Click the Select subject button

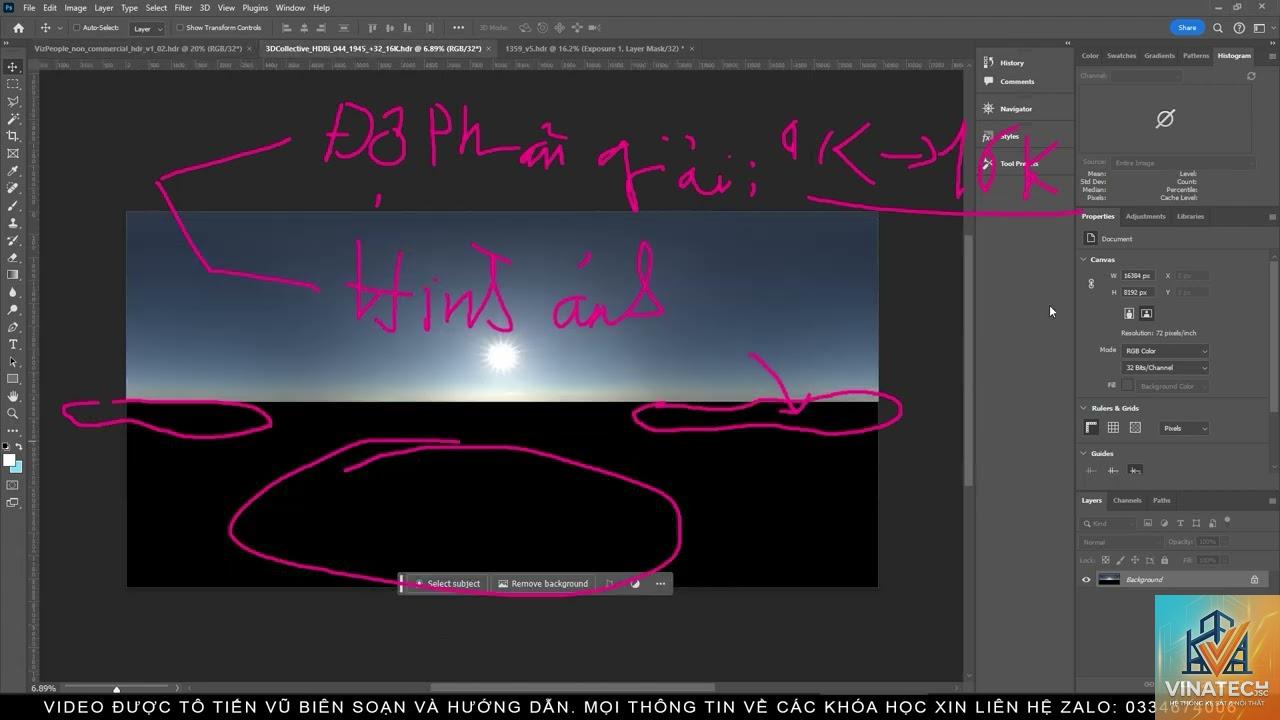click(447, 583)
